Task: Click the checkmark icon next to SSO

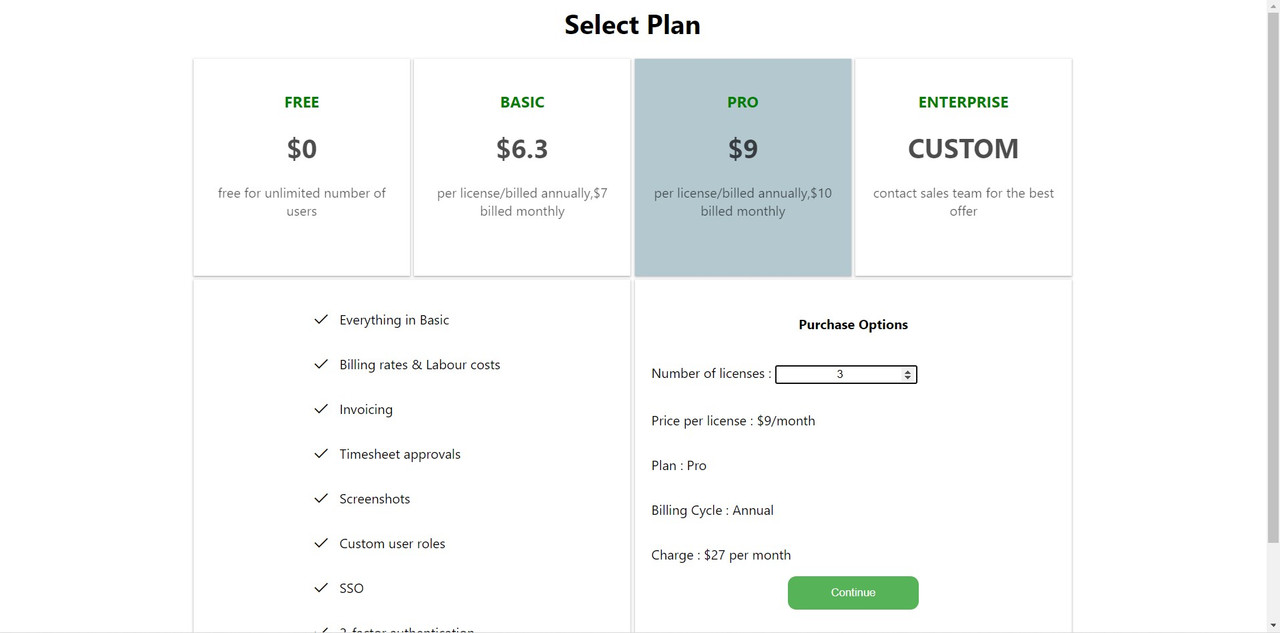Action: coord(321,588)
